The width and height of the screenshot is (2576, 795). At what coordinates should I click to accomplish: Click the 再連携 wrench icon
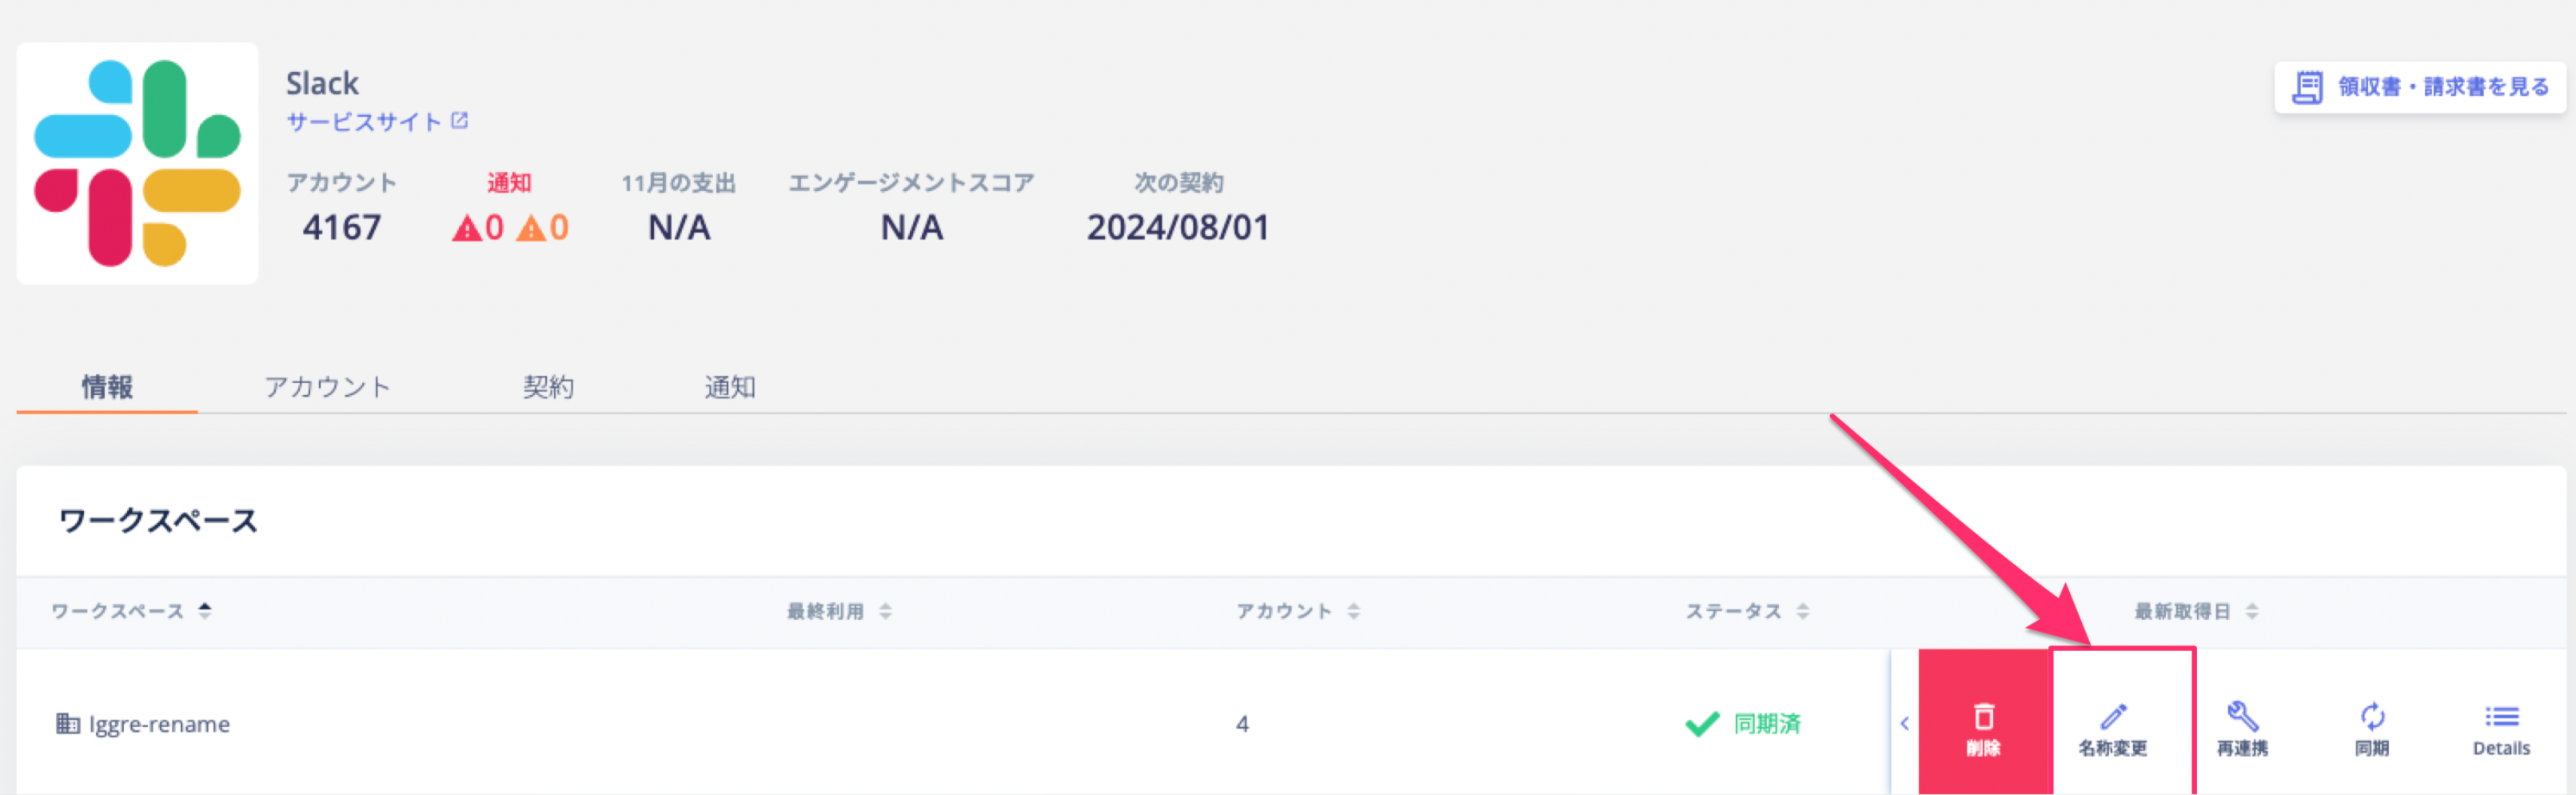[2242, 716]
